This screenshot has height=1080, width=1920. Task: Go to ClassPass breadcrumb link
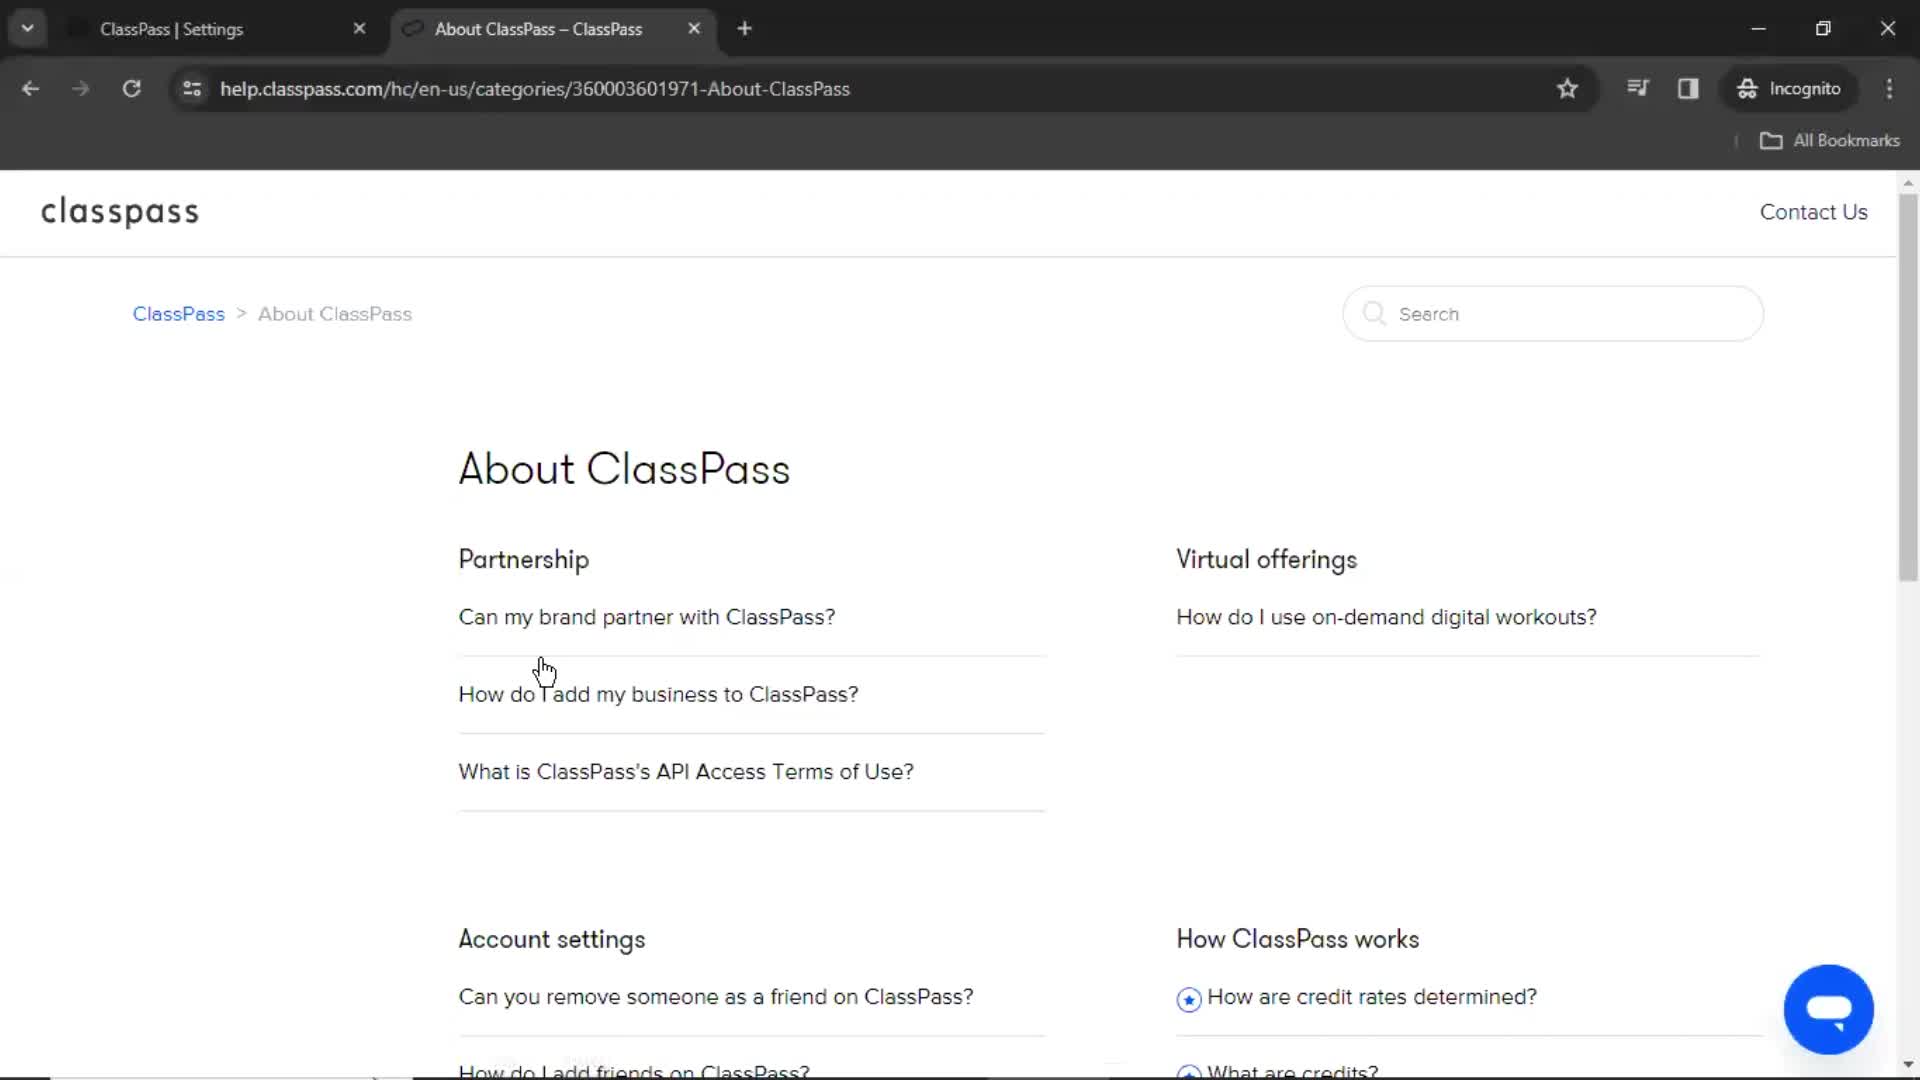tap(178, 314)
